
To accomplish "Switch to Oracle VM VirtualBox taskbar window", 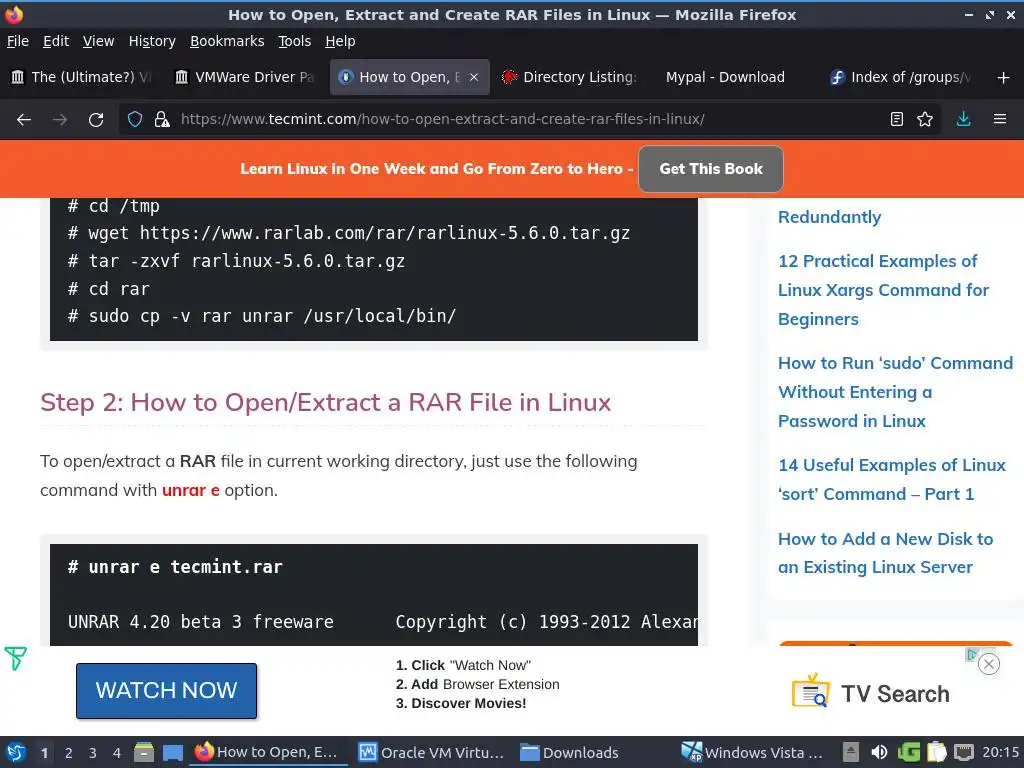I will (432, 752).
